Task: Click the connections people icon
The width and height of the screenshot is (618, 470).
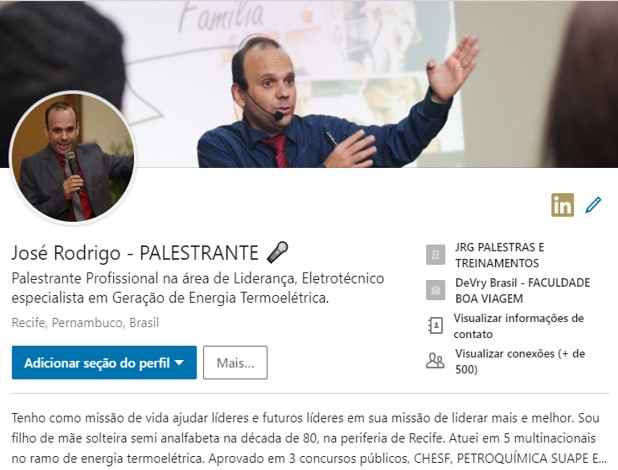Action: click(435, 361)
